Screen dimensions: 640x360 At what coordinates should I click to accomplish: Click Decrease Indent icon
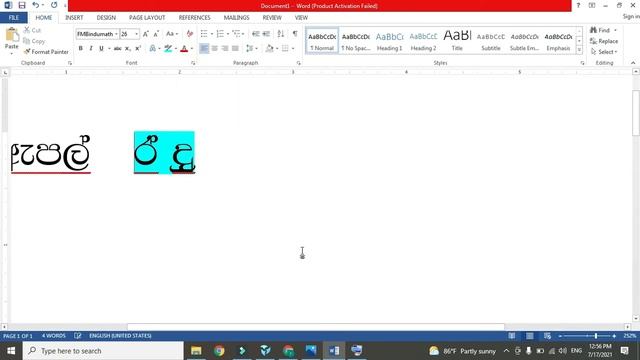tap(256, 34)
